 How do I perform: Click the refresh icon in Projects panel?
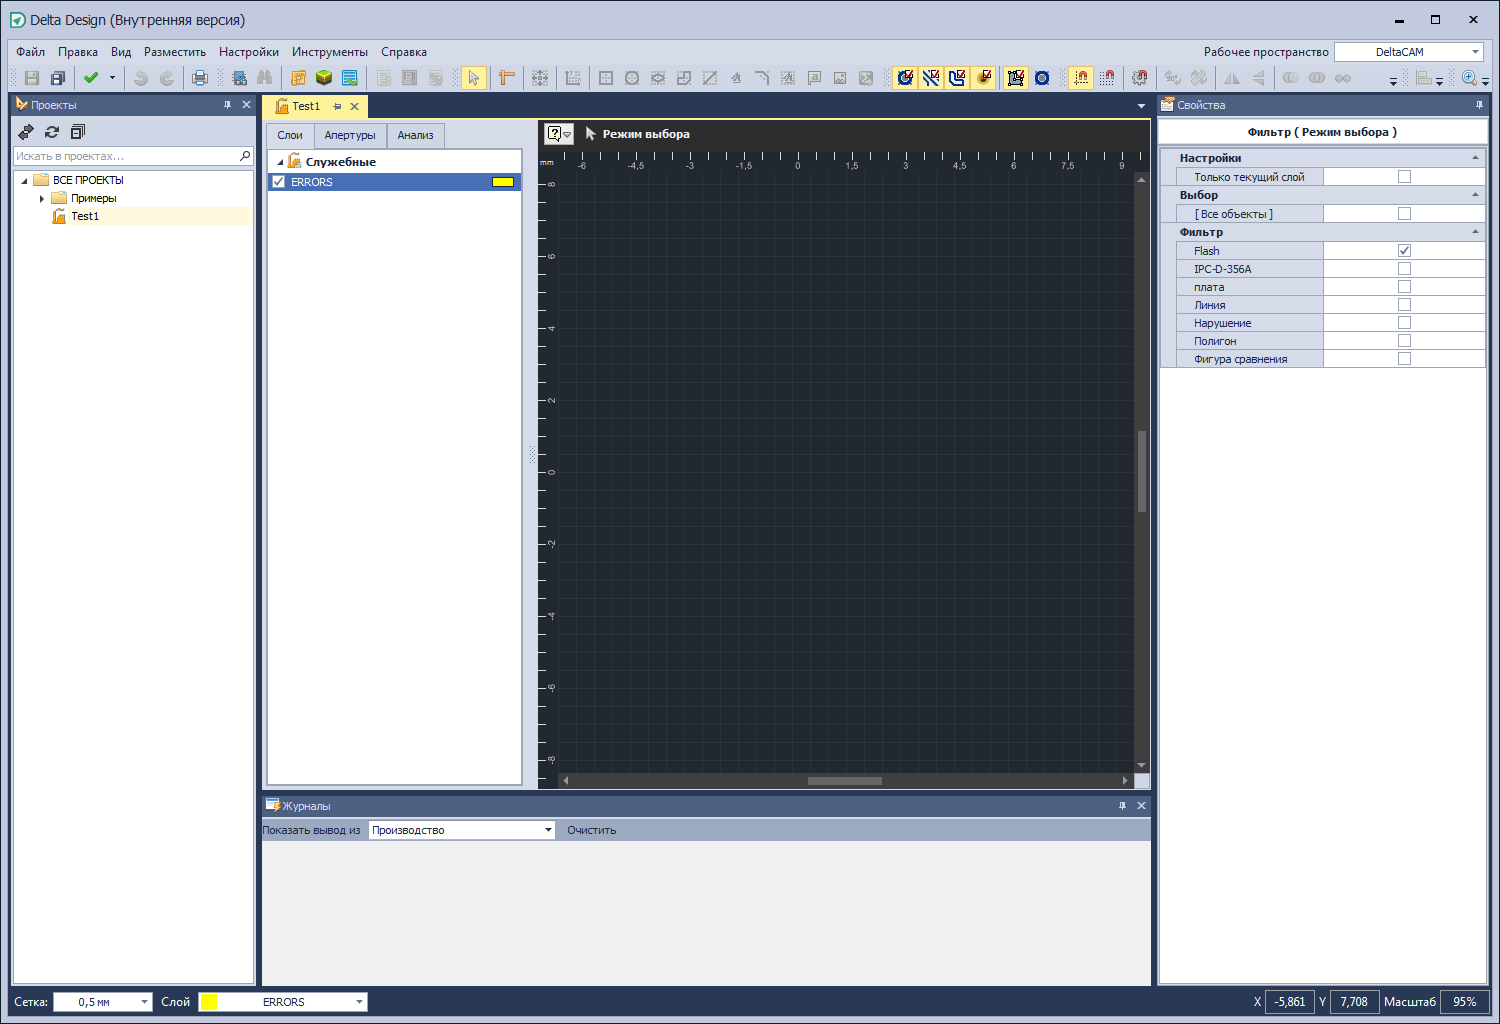tap(52, 132)
